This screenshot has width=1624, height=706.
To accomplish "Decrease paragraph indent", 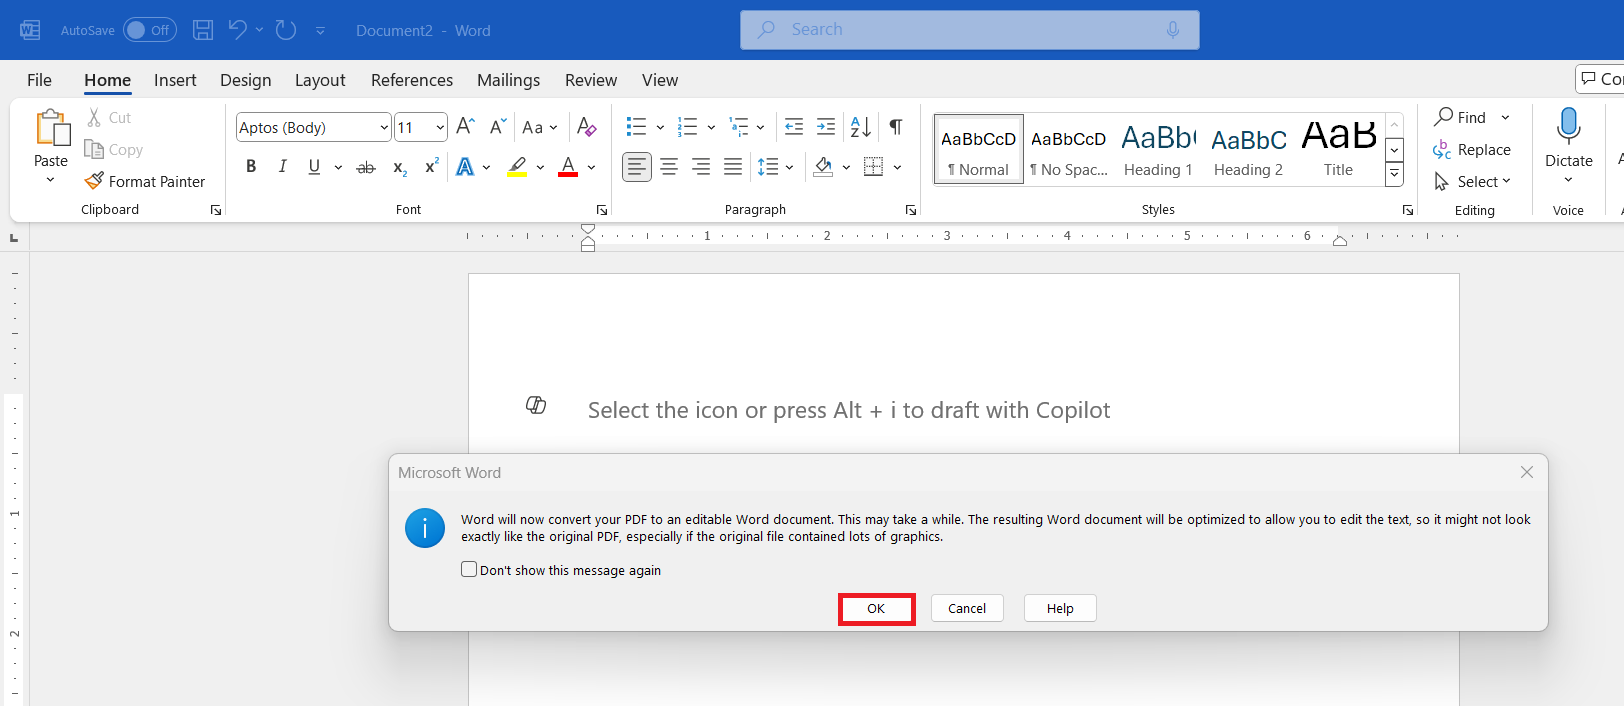I will point(794,127).
